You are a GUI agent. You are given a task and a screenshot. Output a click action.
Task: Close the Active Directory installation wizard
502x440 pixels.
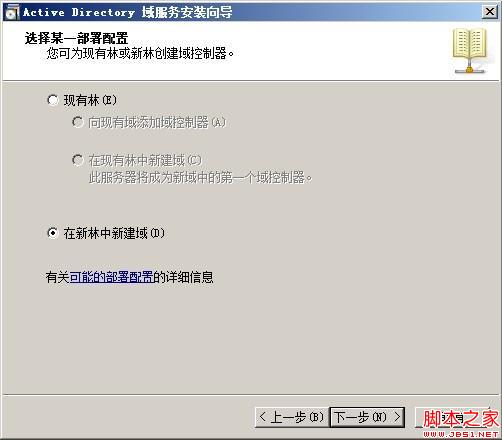(x=490, y=12)
